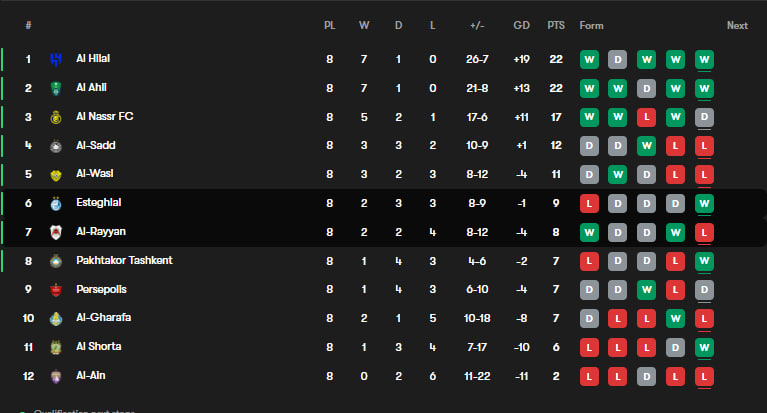Open Al-Ain's grey draw form badge
The width and height of the screenshot is (767, 413).
(x=647, y=376)
